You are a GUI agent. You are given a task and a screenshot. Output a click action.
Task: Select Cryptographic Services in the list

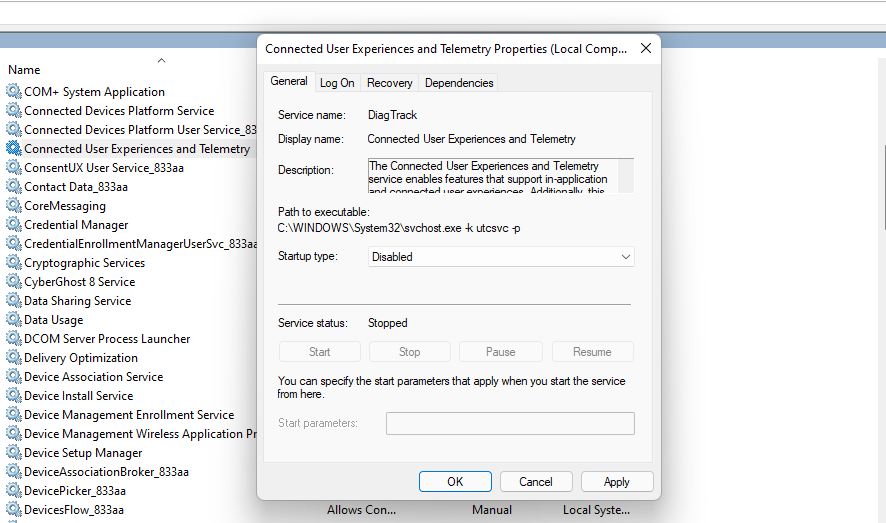click(85, 263)
